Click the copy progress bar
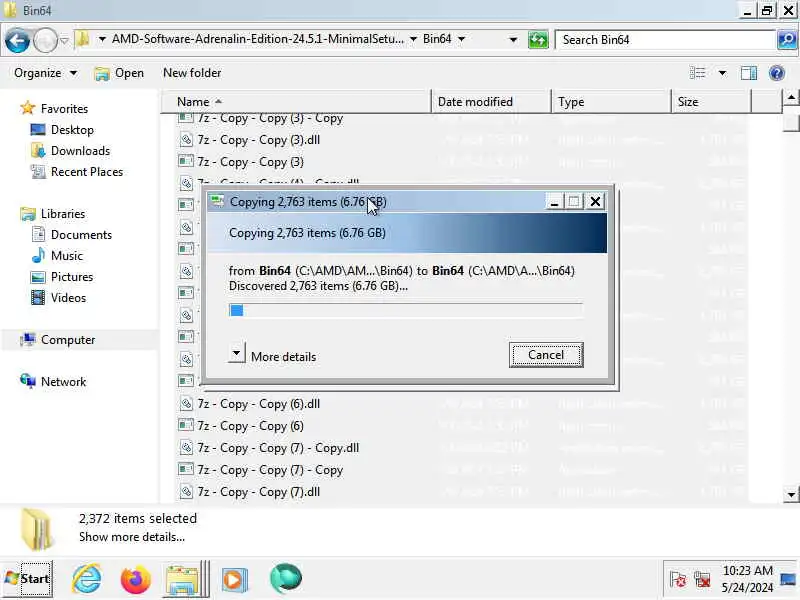The height and width of the screenshot is (600, 800). 406,310
